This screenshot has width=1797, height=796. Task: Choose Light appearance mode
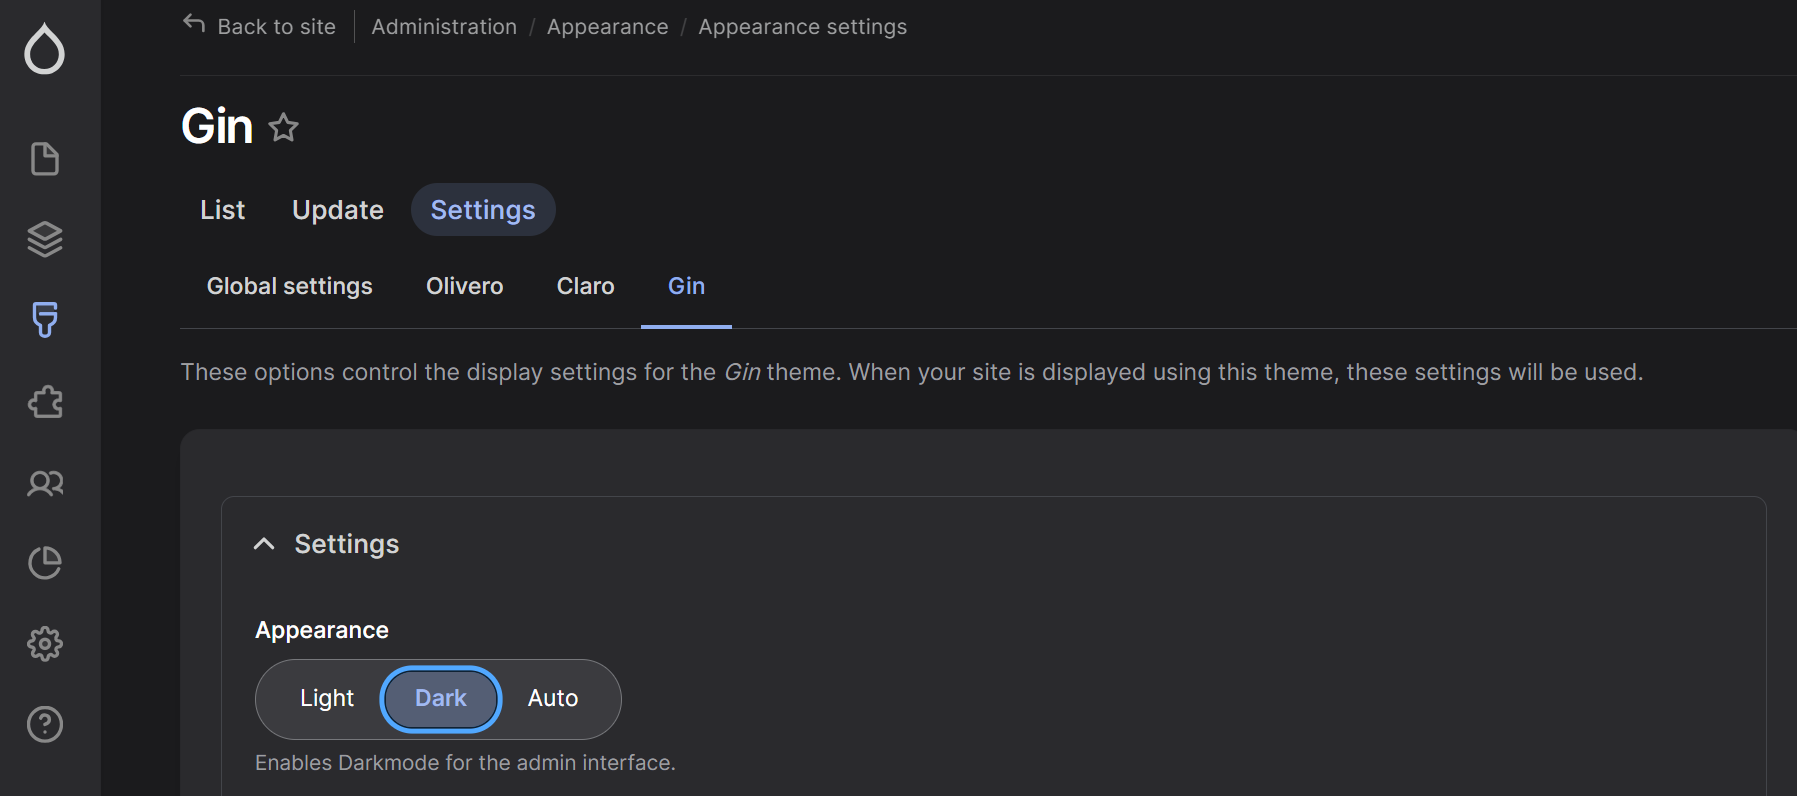[x=327, y=698]
